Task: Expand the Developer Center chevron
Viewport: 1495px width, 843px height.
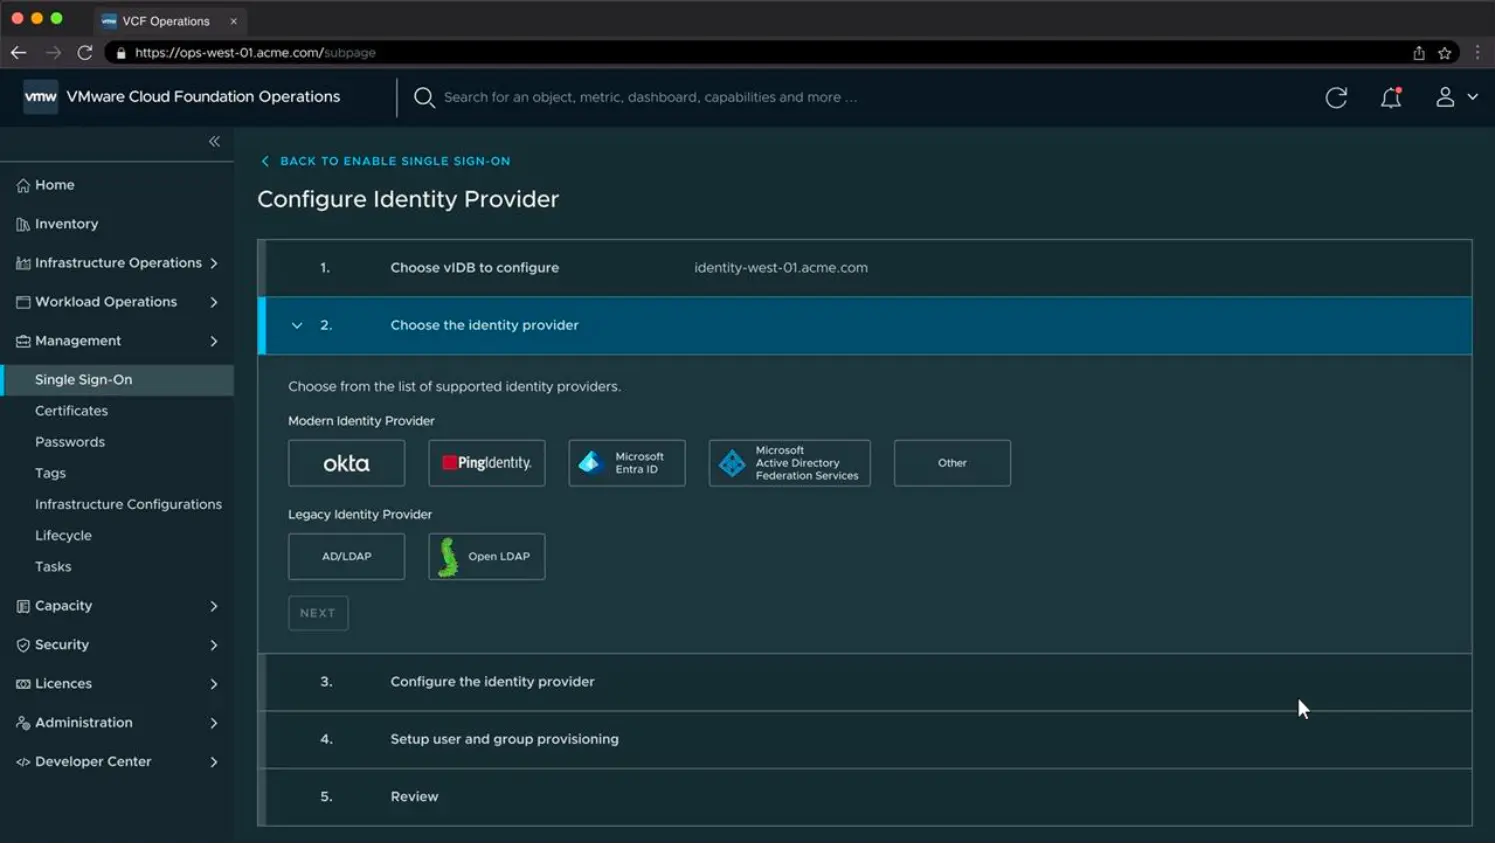Action: 214,762
